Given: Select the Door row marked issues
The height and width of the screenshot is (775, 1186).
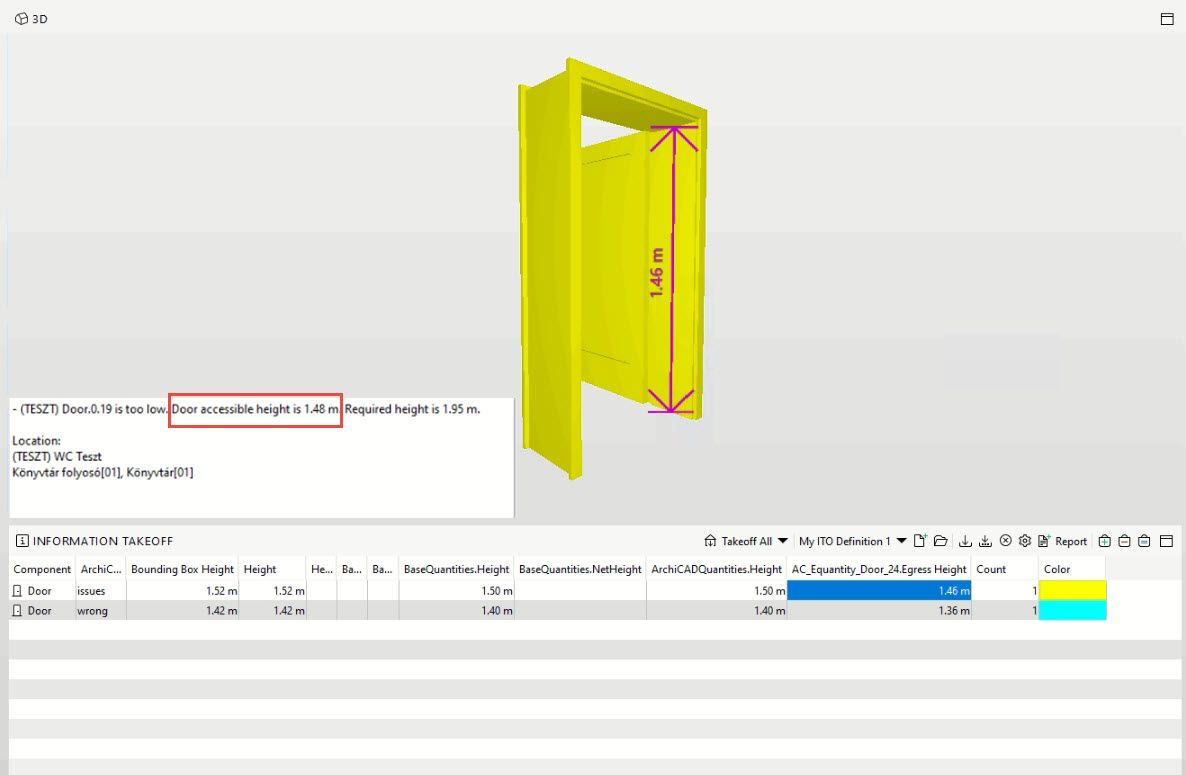Looking at the screenshot, I should click(x=558, y=591).
